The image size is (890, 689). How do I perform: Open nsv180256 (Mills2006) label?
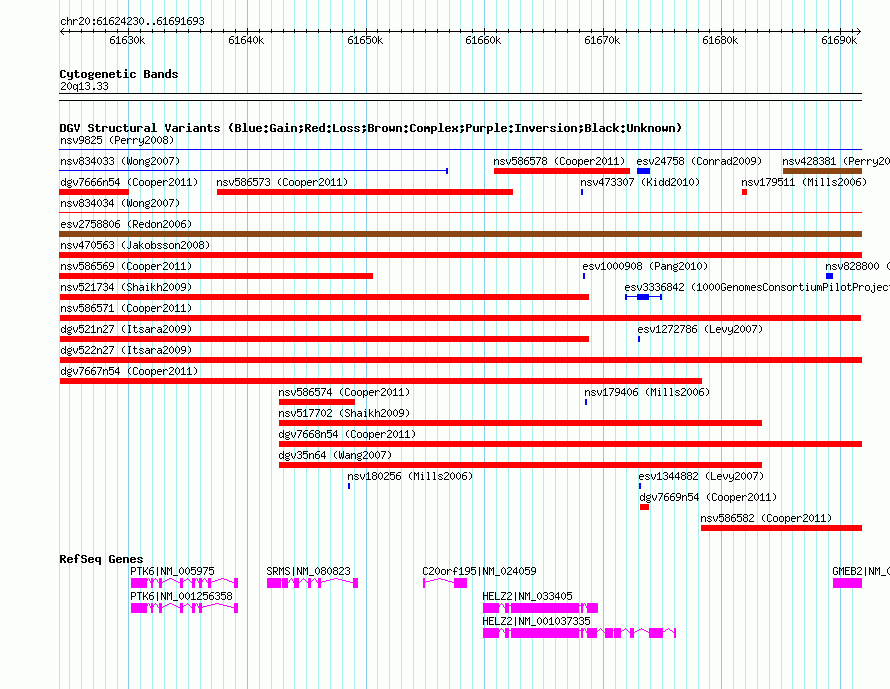(x=410, y=476)
